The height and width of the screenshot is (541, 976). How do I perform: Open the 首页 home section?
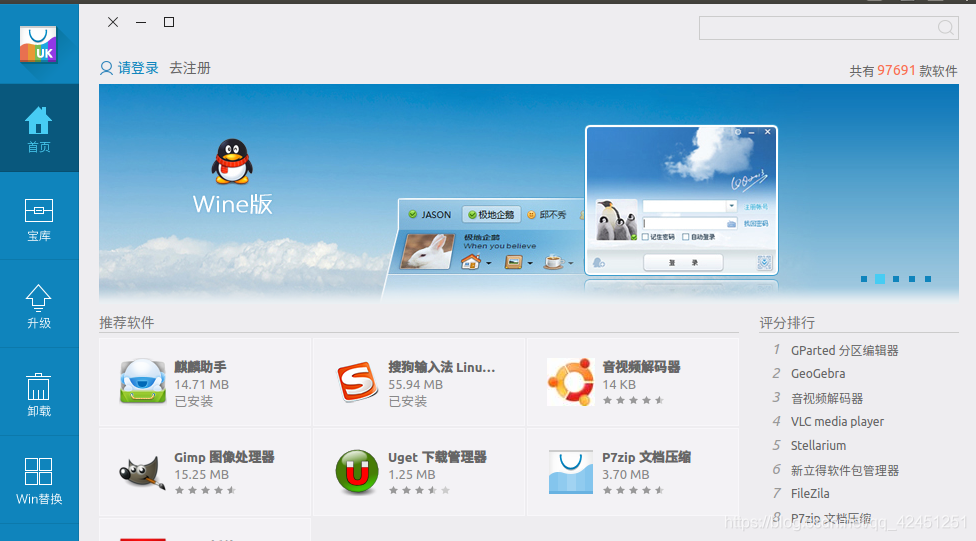click(x=39, y=129)
